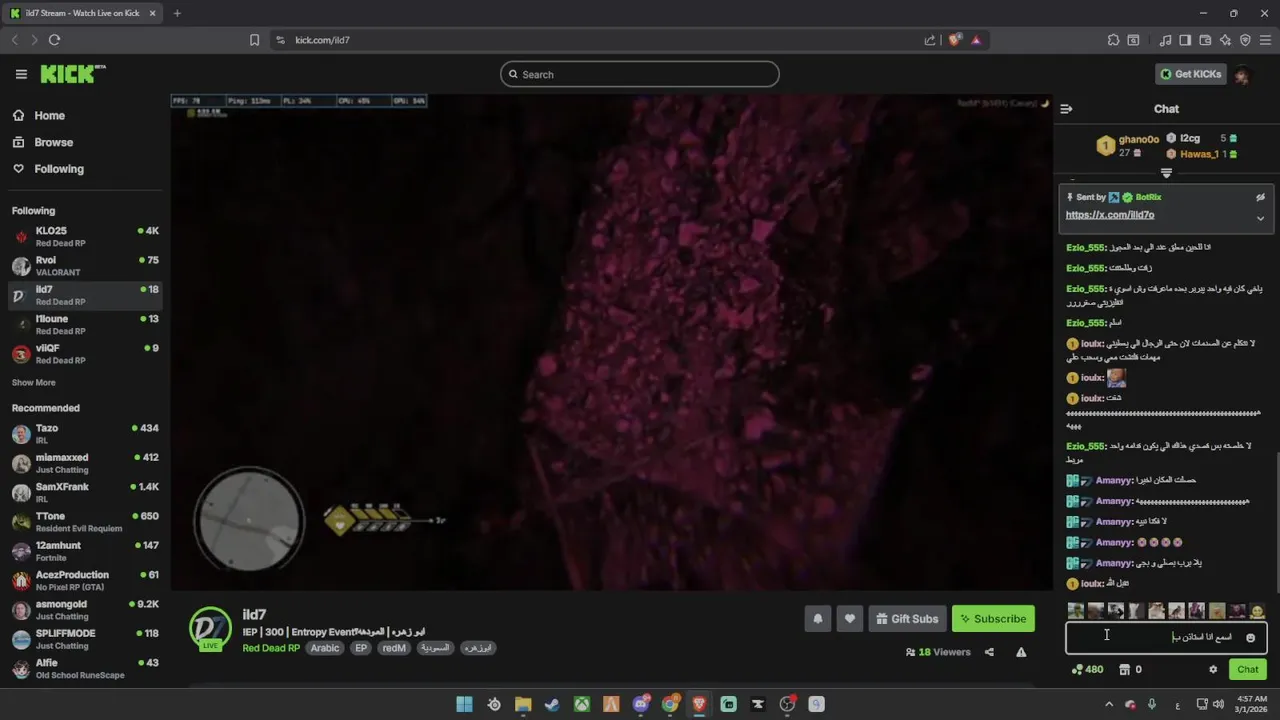Open chat settings gear
This screenshot has width=1280, height=720.
pos(1213,669)
